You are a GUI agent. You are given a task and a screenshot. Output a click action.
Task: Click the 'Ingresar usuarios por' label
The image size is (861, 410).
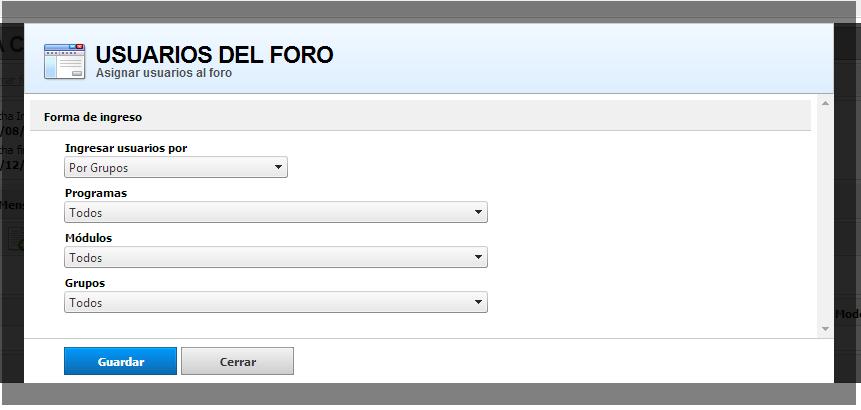[x=126, y=148]
